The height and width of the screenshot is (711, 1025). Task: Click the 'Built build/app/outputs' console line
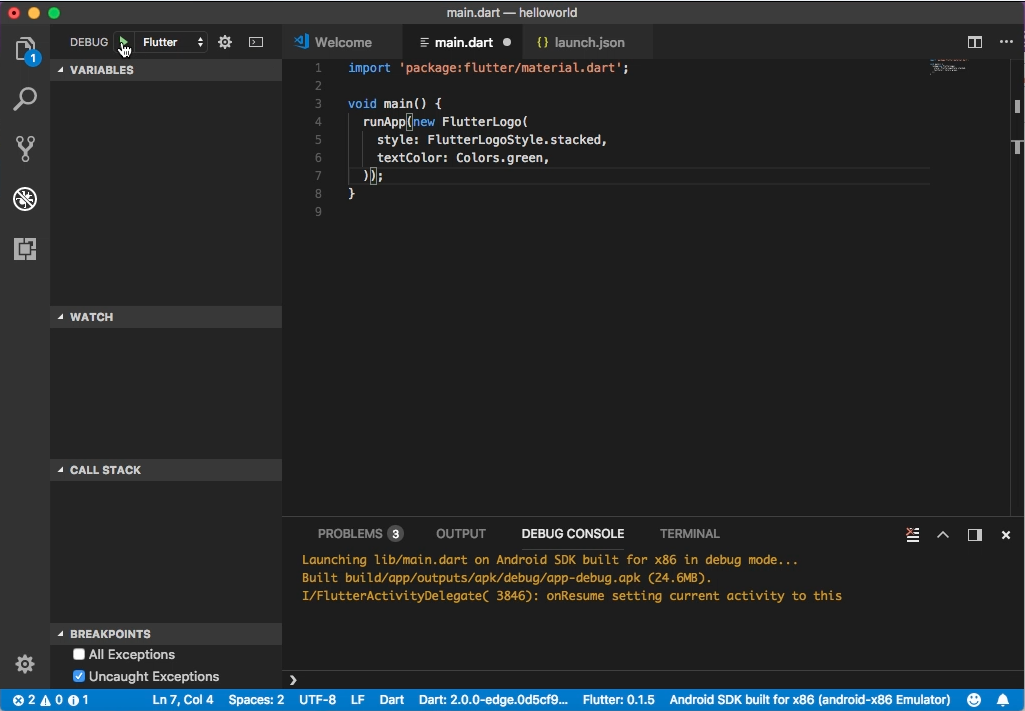pos(507,578)
